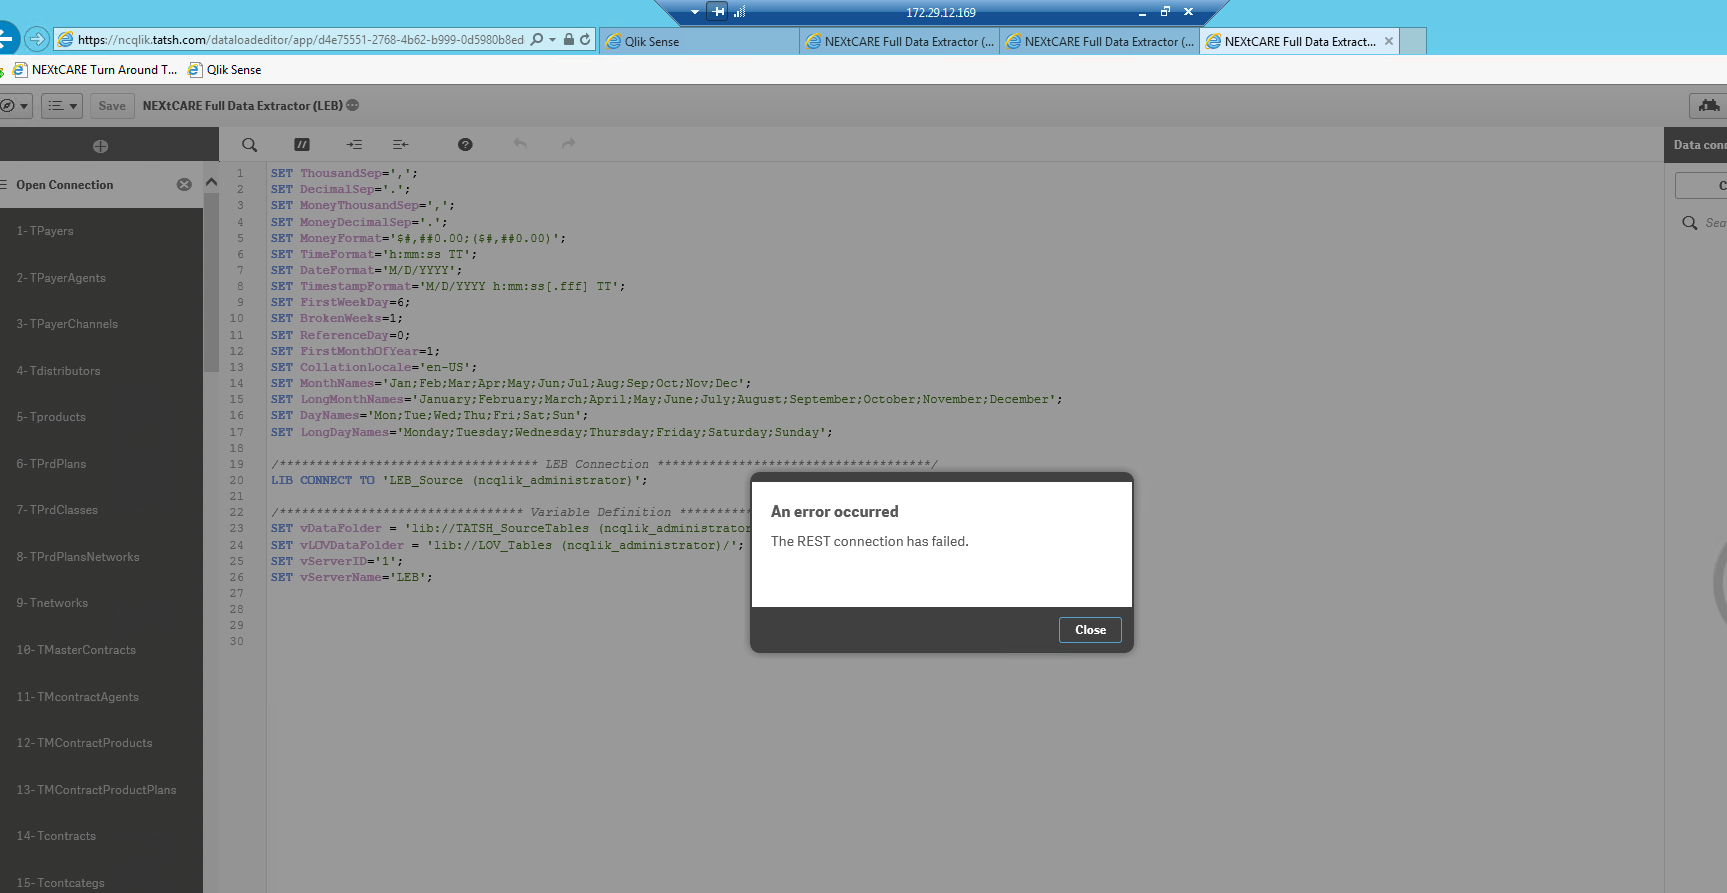
Task: Click the browser back arrow
Action: coord(7,39)
